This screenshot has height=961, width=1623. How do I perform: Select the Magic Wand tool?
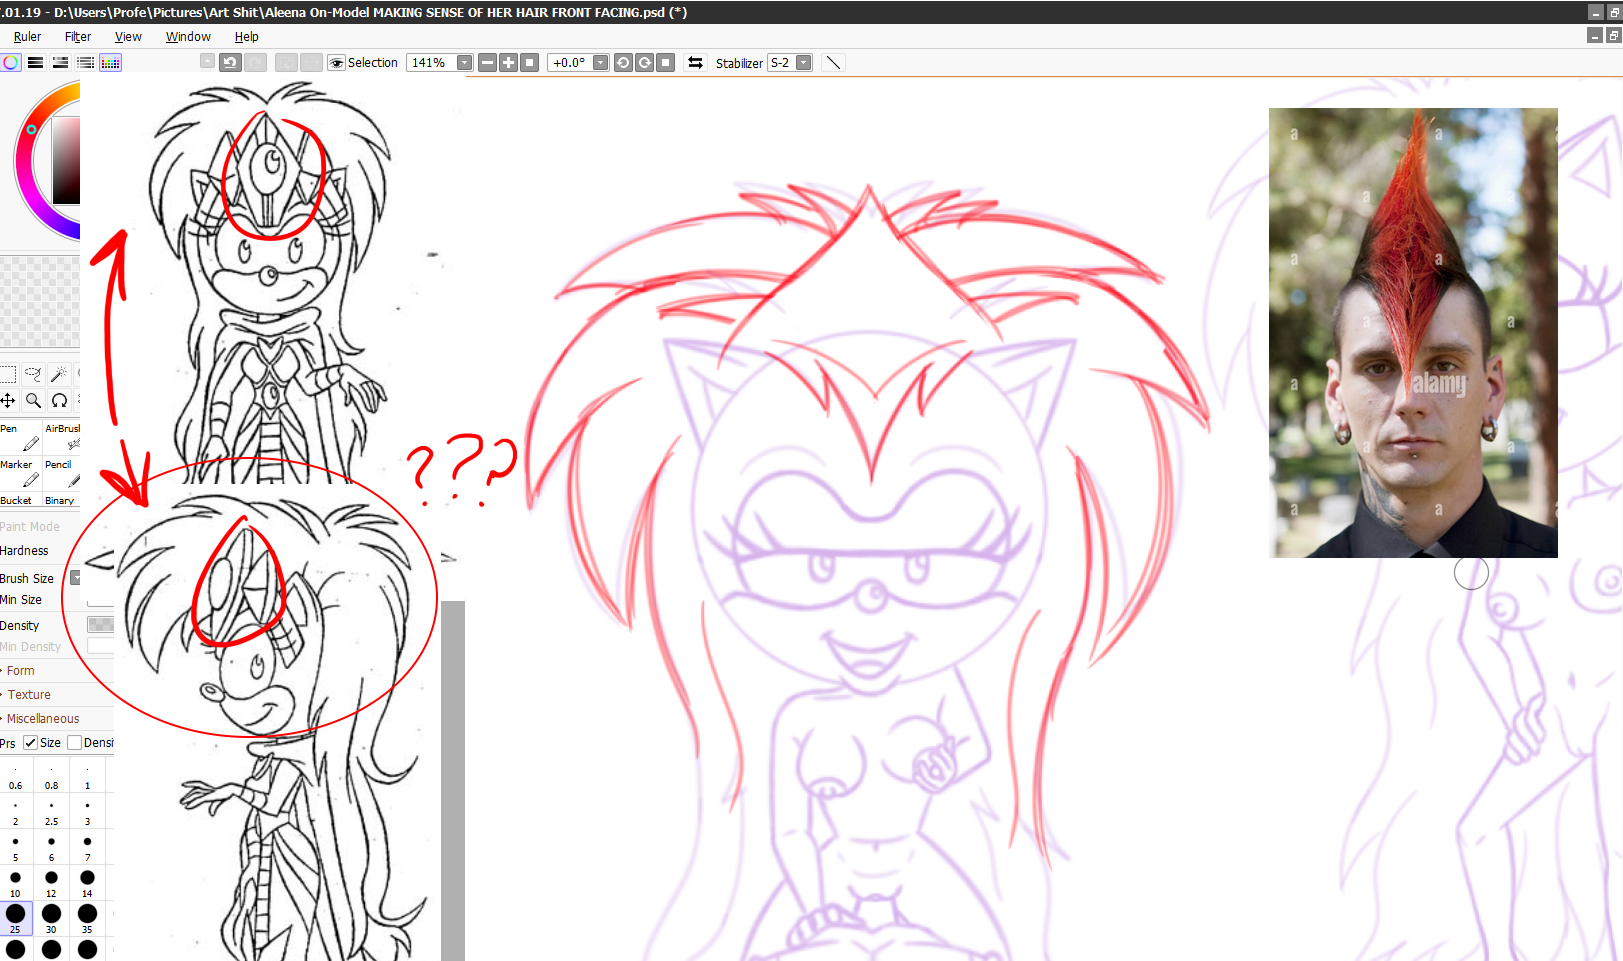pyautogui.click(x=59, y=374)
